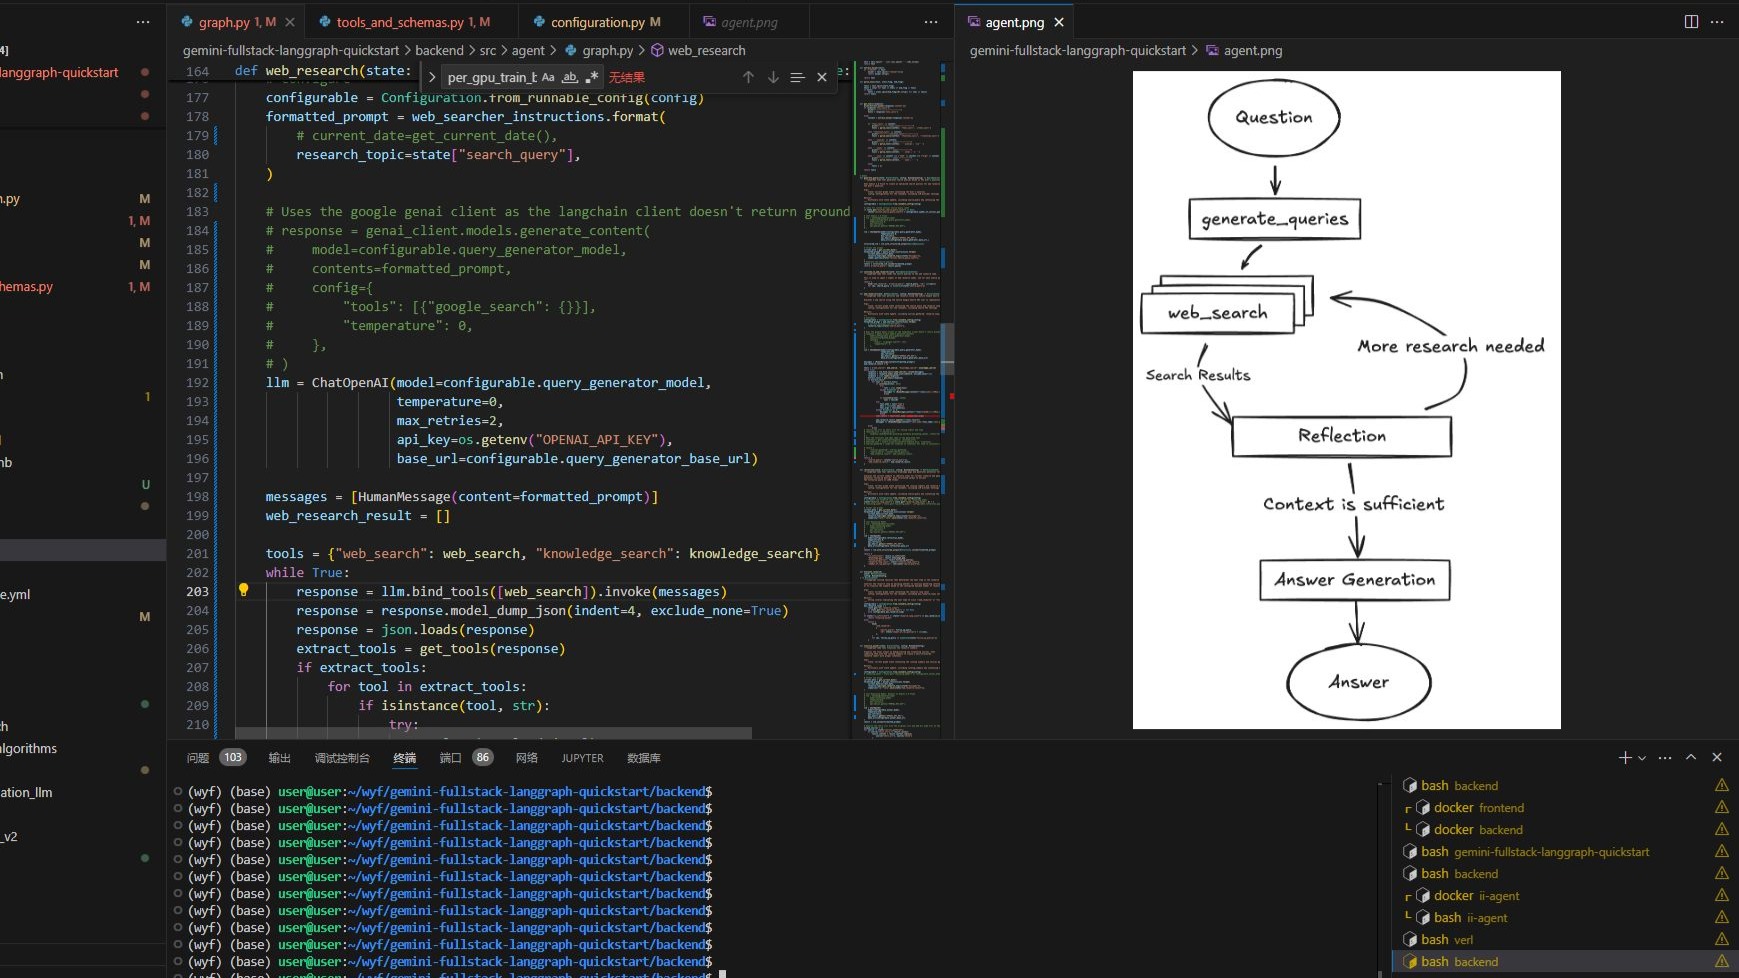Enable regular expression search in find widget
Viewport: 1739px width, 978px height.
(592, 77)
